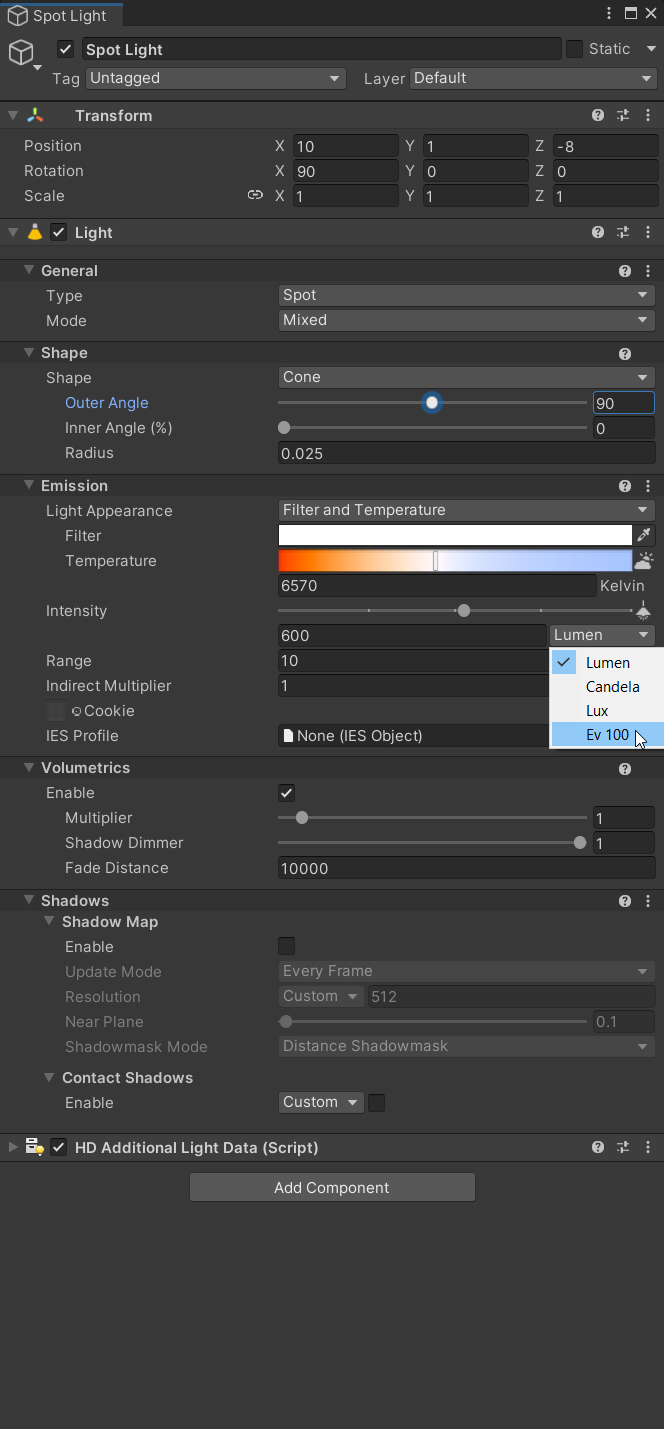Open the Layer dropdown showing Default
Viewport: 664px width, 1429px height.
(x=533, y=78)
